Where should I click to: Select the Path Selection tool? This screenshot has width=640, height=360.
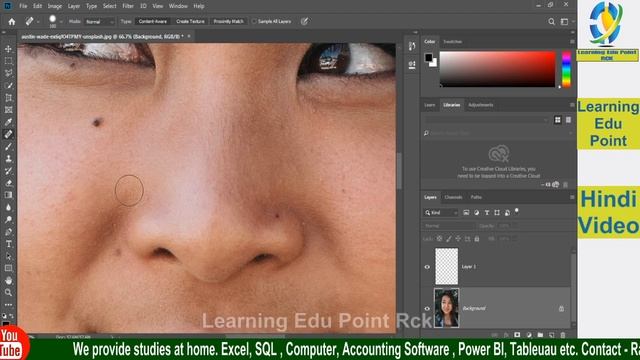point(8,256)
